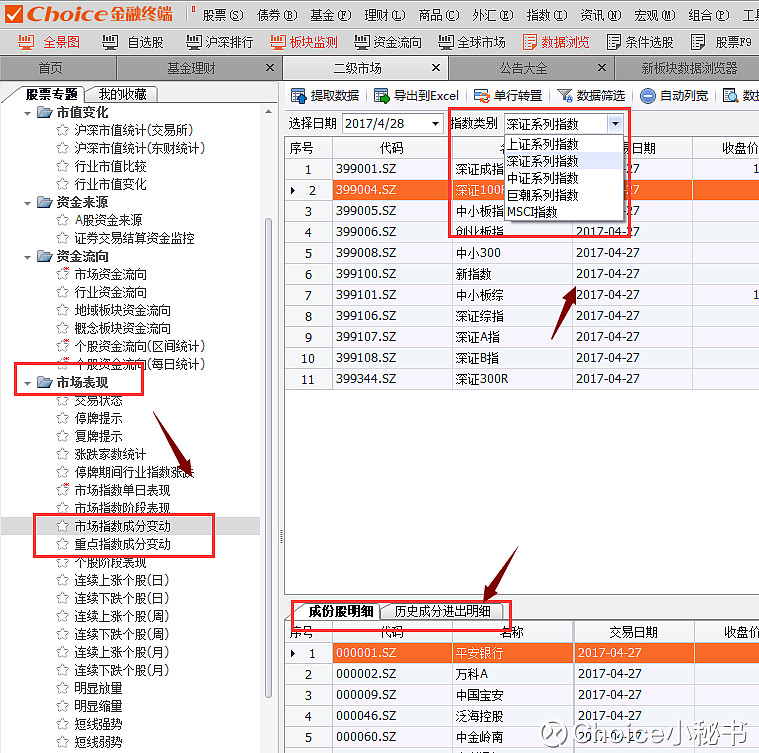Star 沪深市值统计(交易所) as favorite
Viewport: 759px width, 753px height.
click(x=62, y=130)
